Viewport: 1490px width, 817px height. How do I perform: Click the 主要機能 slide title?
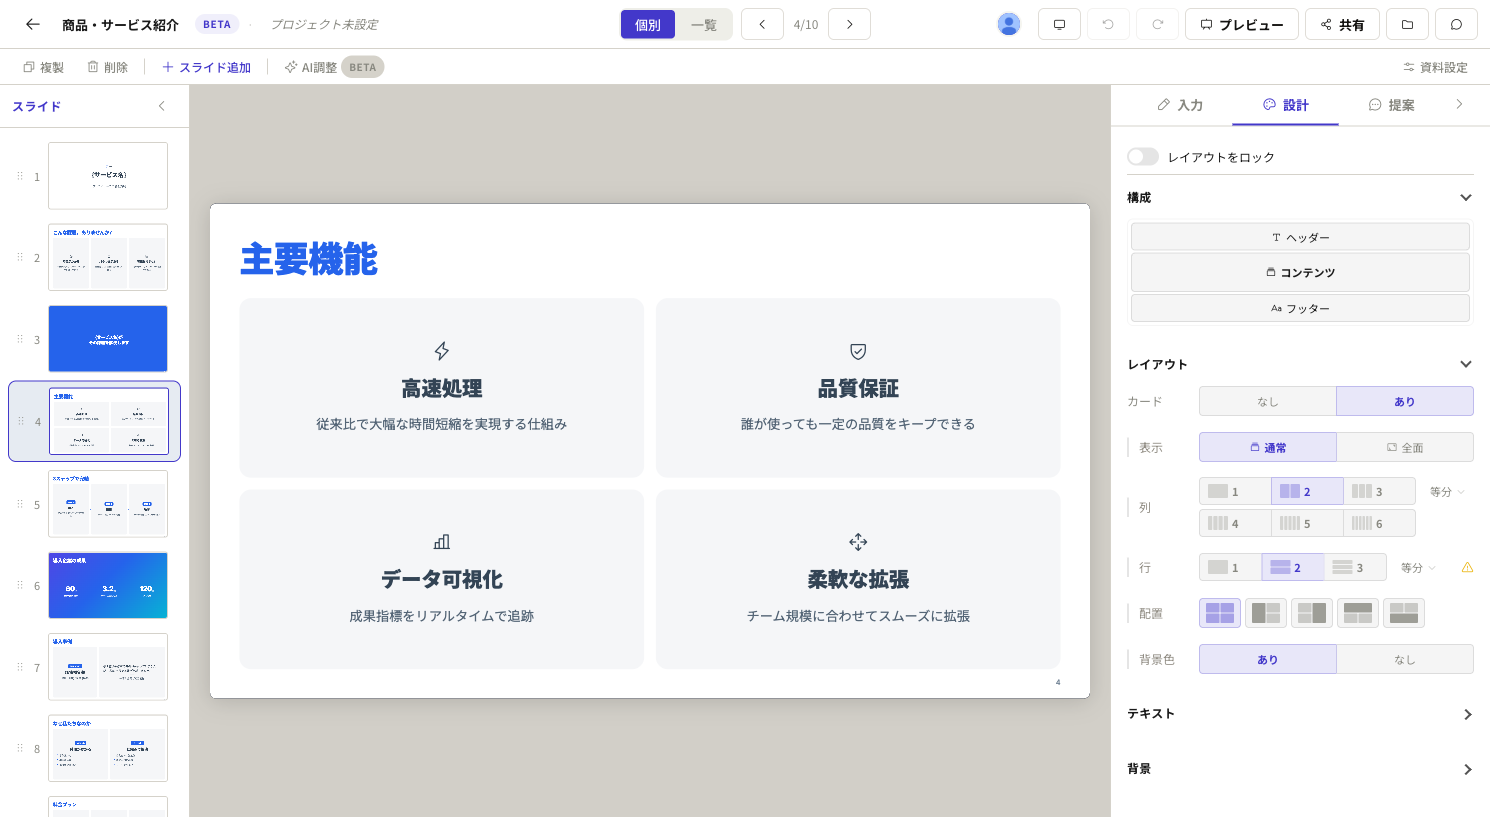[309, 260]
